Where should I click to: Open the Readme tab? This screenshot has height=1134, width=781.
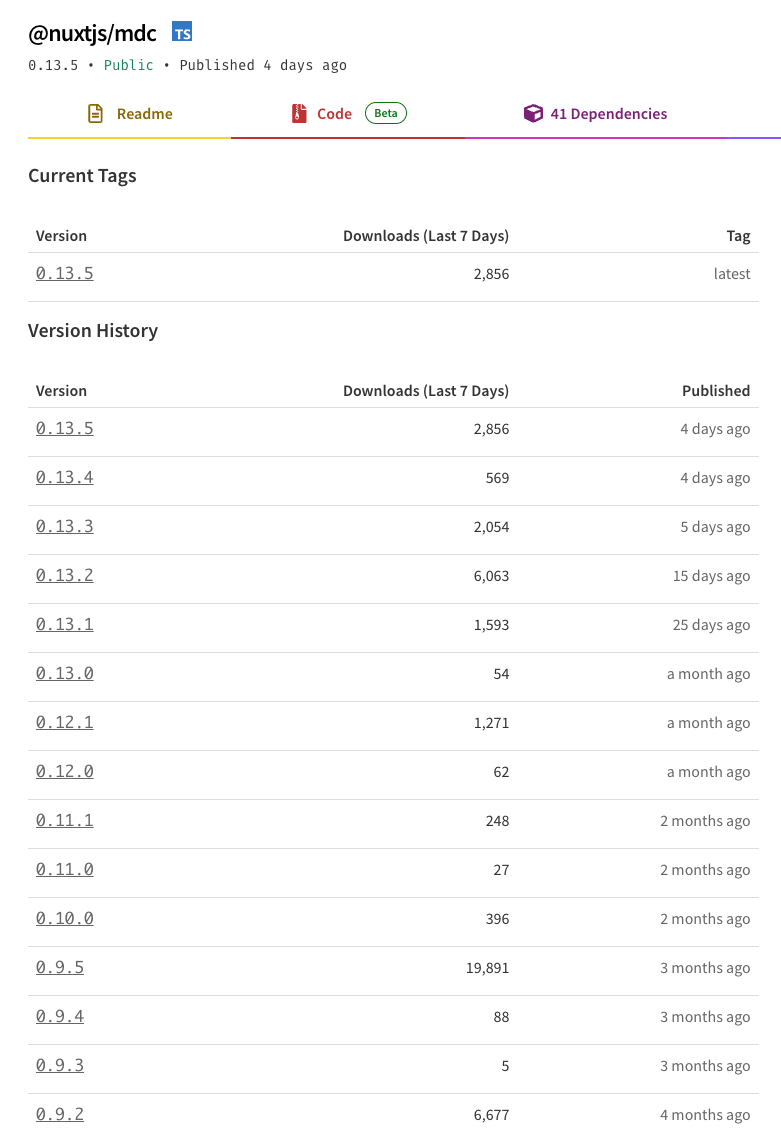click(x=144, y=114)
